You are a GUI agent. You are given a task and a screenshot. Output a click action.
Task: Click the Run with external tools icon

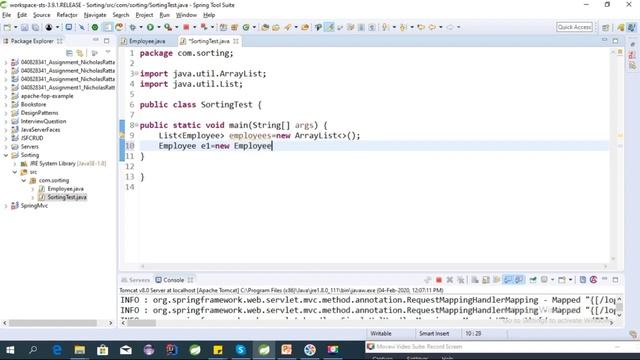(168, 27)
